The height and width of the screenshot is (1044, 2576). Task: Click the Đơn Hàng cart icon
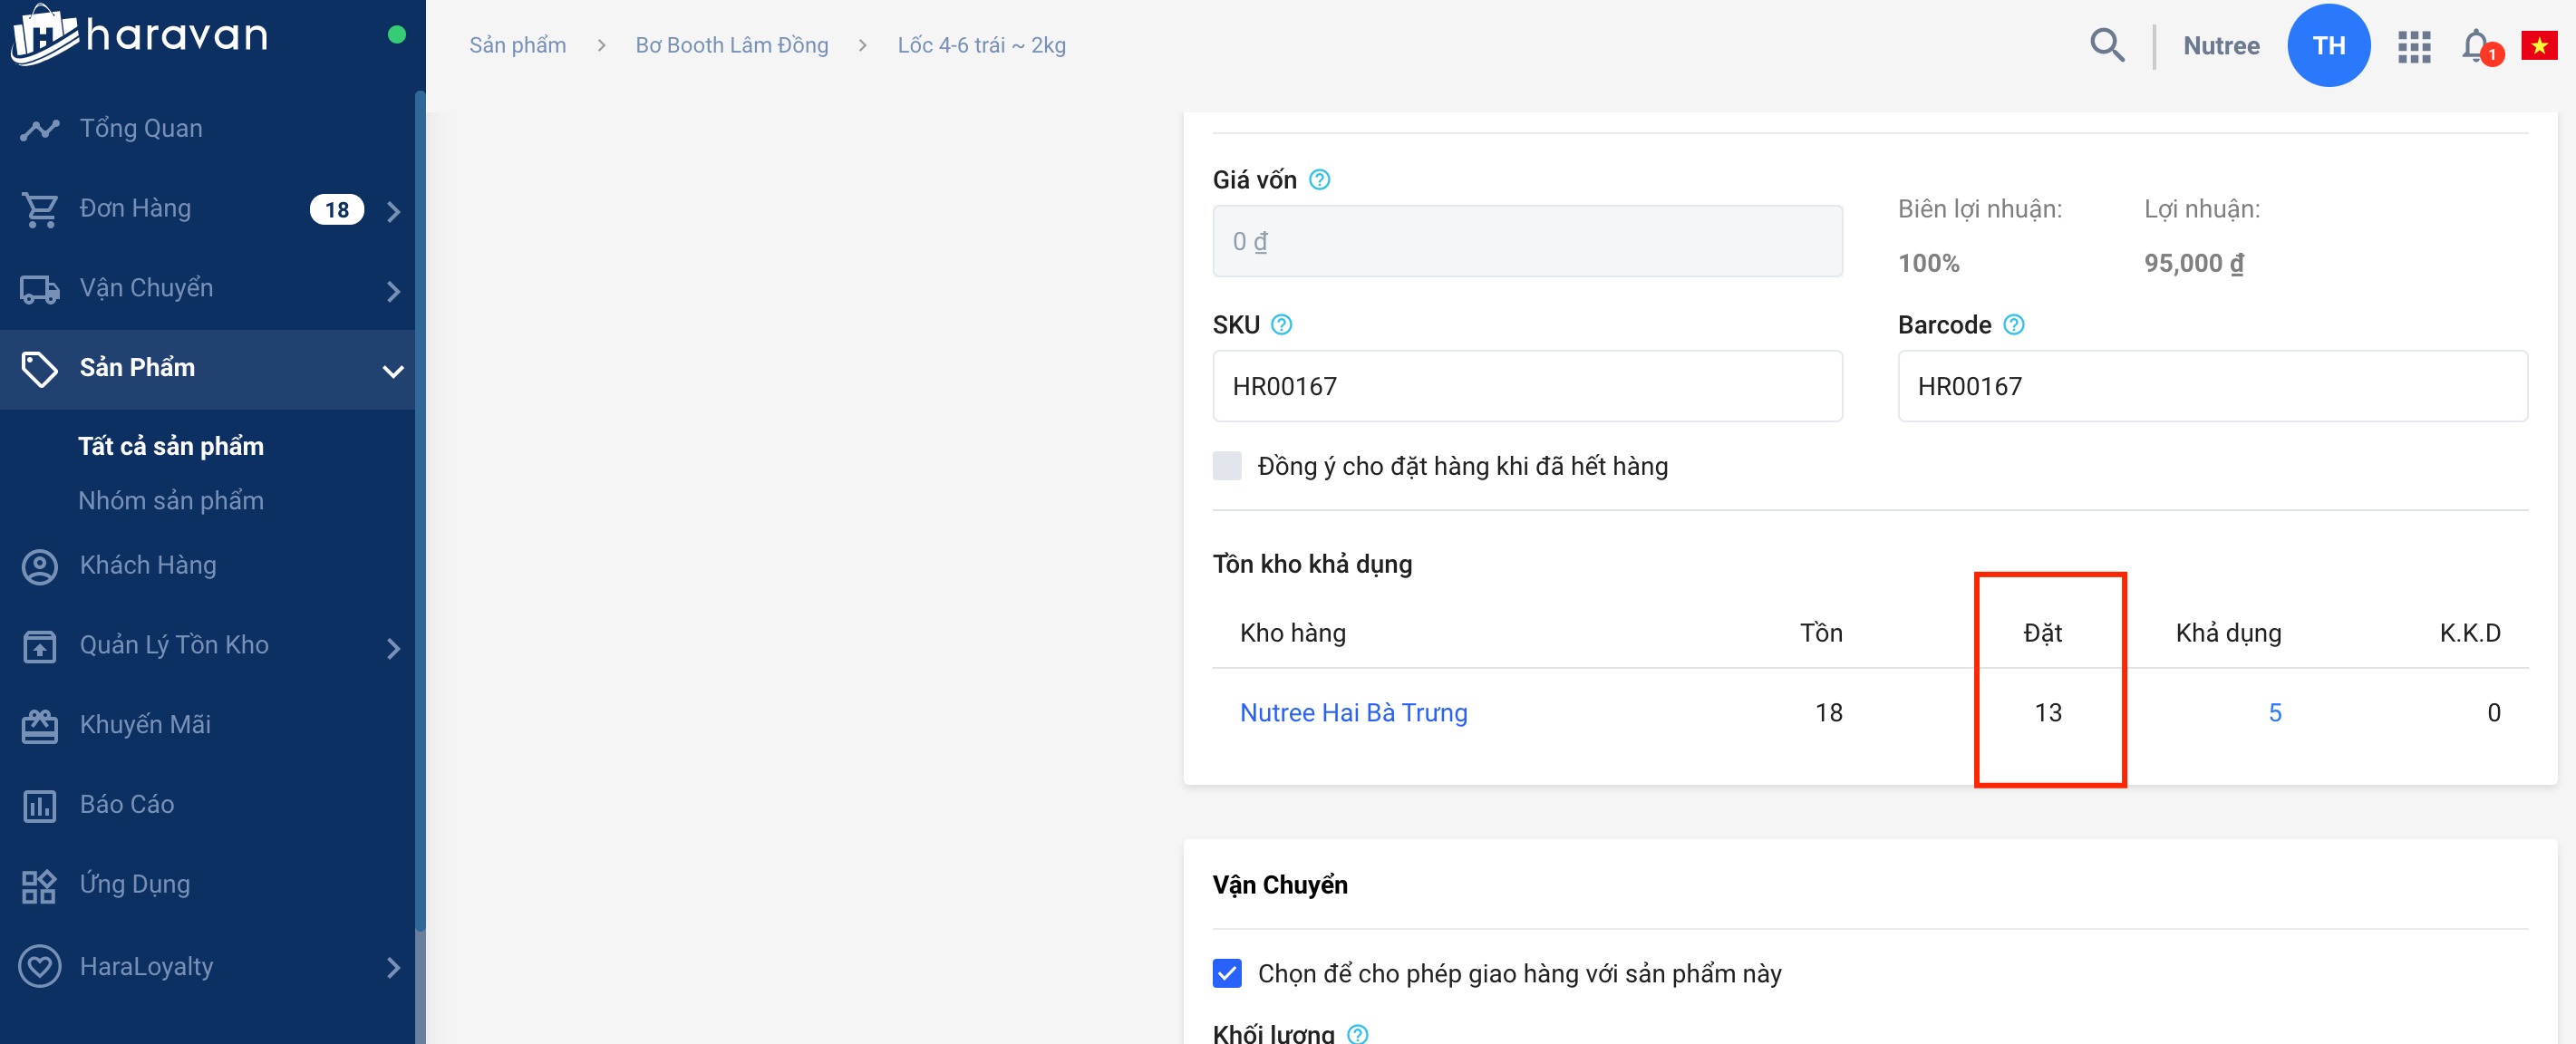(40, 209)
